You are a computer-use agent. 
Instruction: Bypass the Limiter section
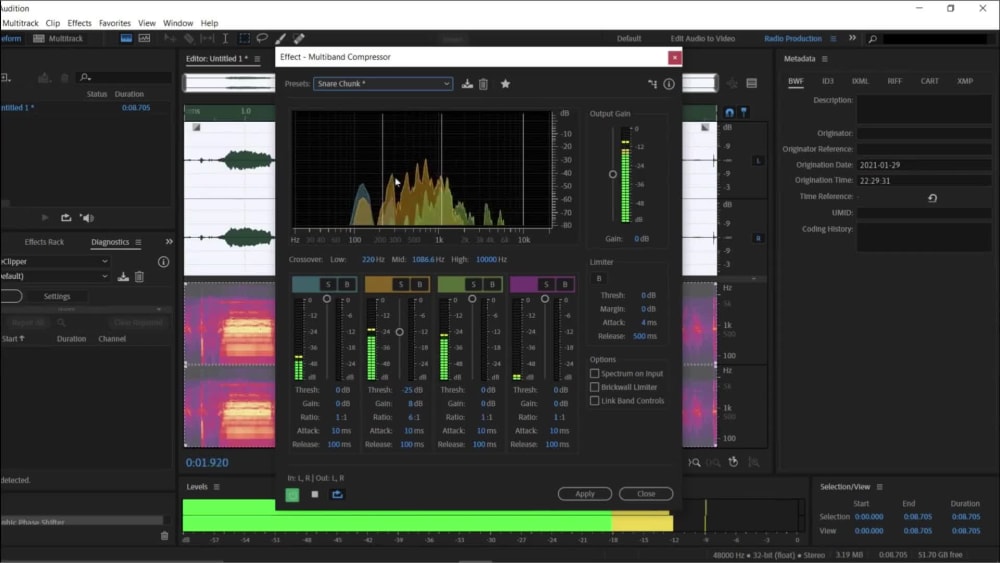[598, 278]
